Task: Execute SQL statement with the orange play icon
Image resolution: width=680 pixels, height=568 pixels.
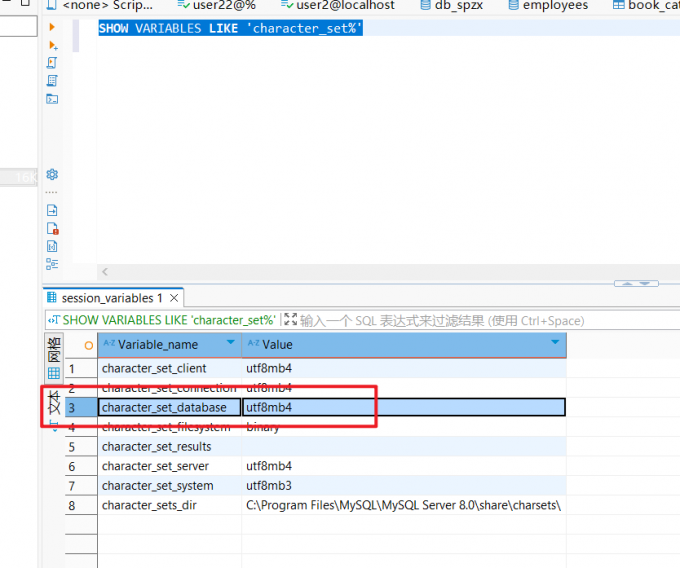Action: coord(52,27)
